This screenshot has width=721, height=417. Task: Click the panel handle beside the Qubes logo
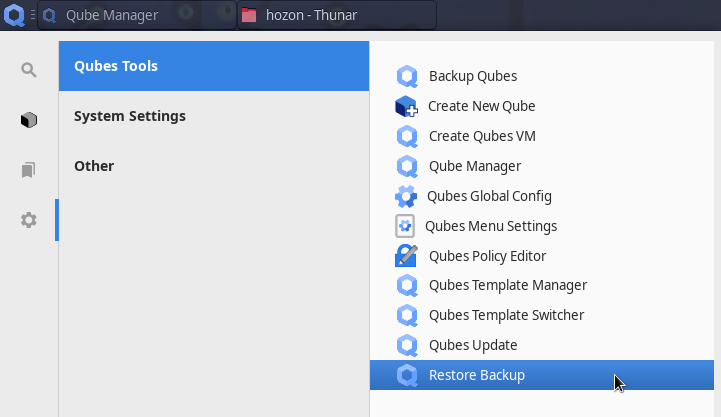(32, 15)
